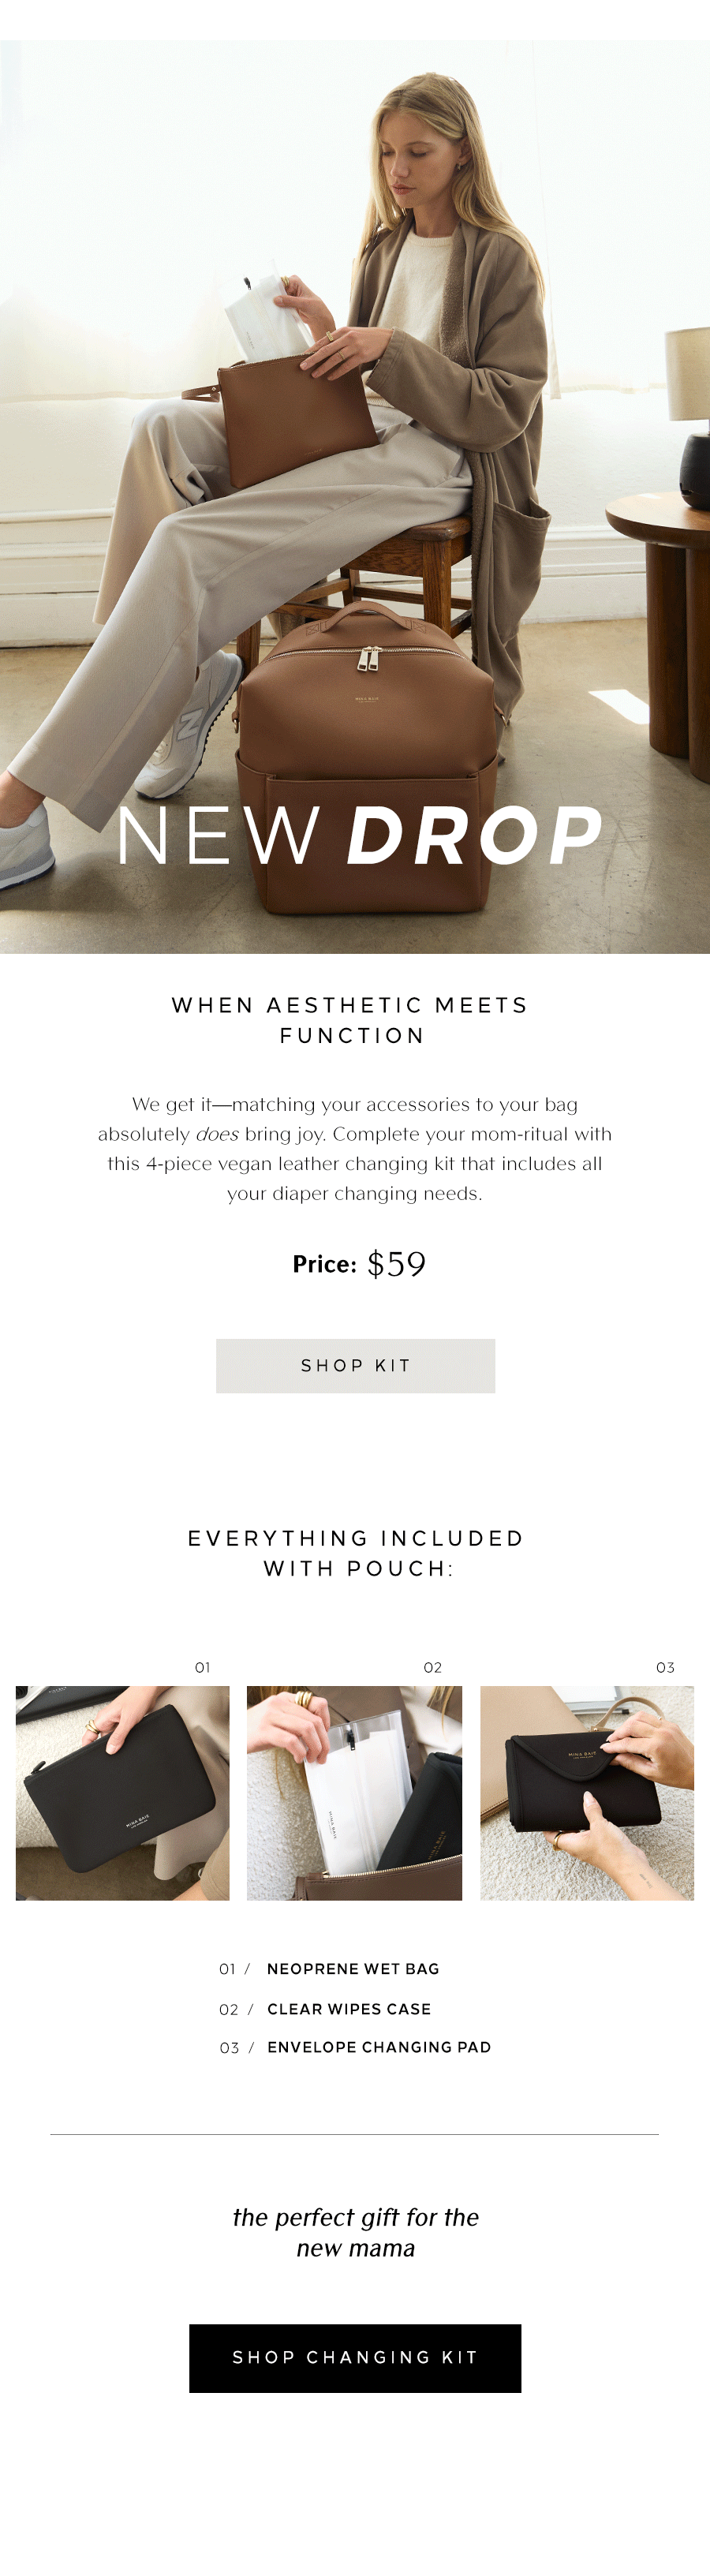Select the neoprene wet bag photo
The image size is (710, 2576).
tap(122, 1792)
